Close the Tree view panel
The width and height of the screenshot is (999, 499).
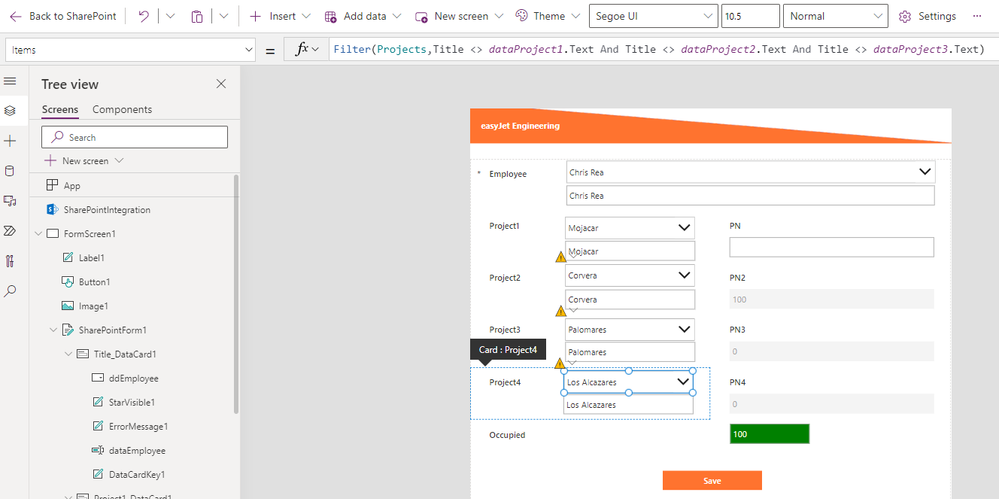coord(221,83)
